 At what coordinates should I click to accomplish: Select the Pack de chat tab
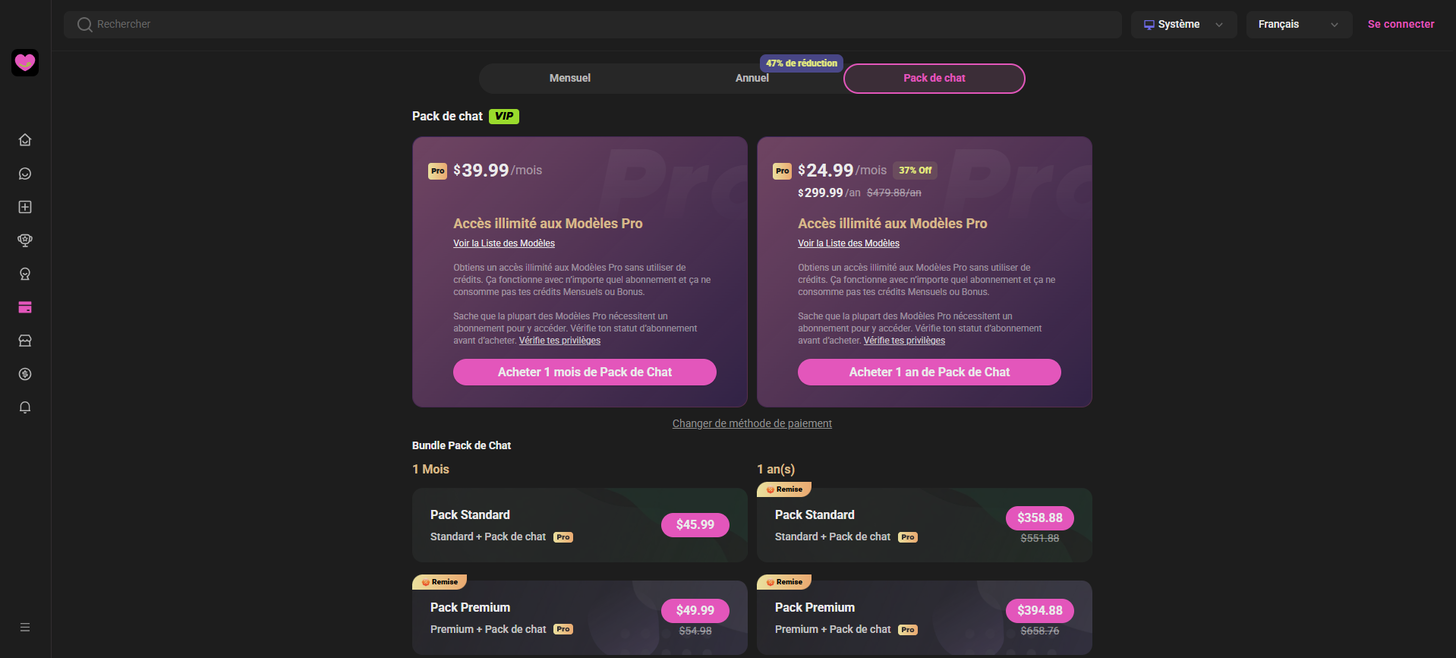(934, 78)
